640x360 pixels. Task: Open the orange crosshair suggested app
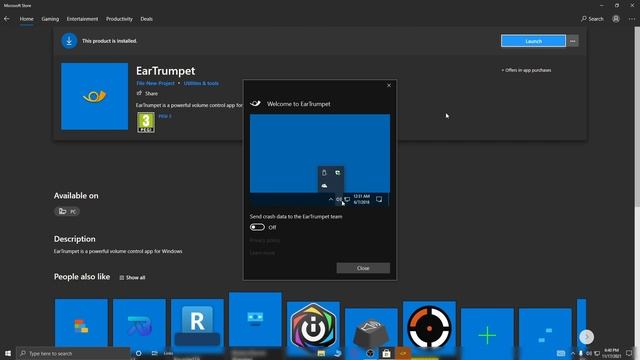tap(429, 325)
